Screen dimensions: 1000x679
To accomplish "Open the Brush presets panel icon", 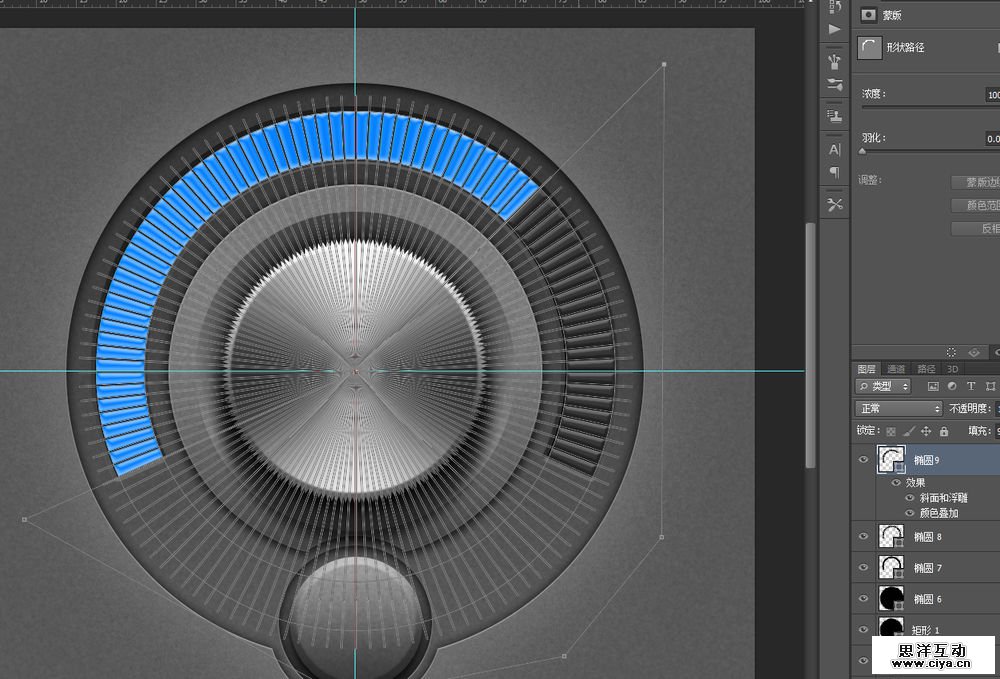I will 835,62.
